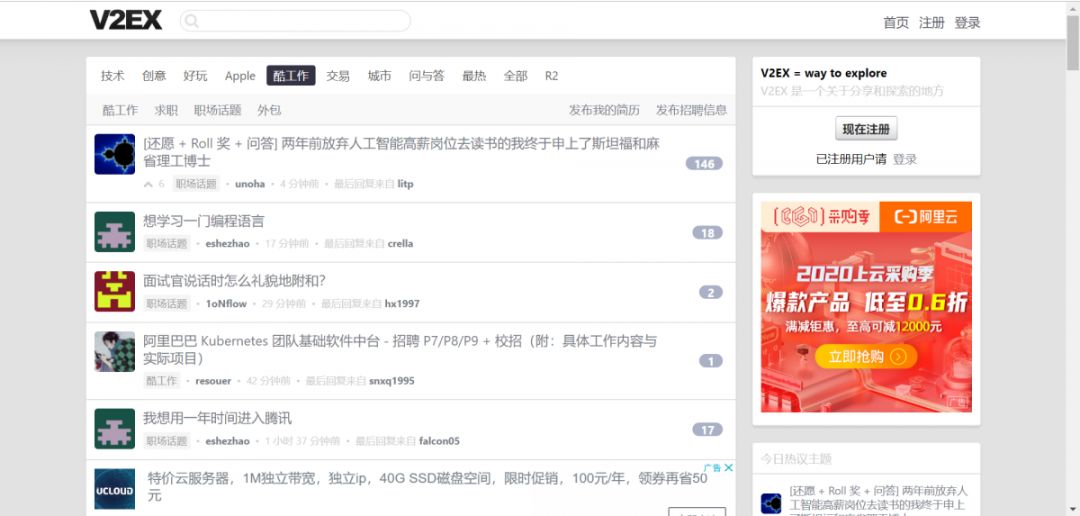This screenshot has width=1080, height=516.
Task: Click avatar beside 想学习一门编程语言
Action: coord(114,232)
